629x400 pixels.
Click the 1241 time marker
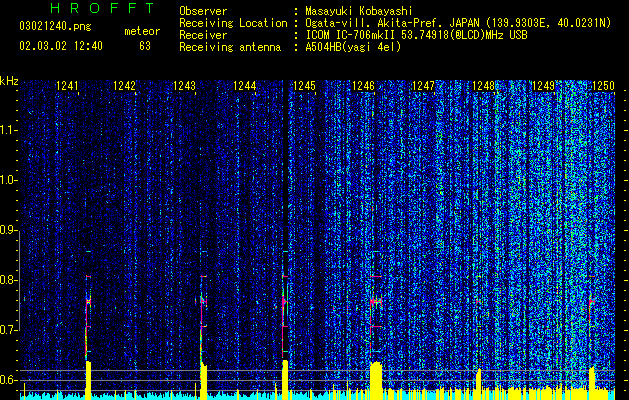67,85
